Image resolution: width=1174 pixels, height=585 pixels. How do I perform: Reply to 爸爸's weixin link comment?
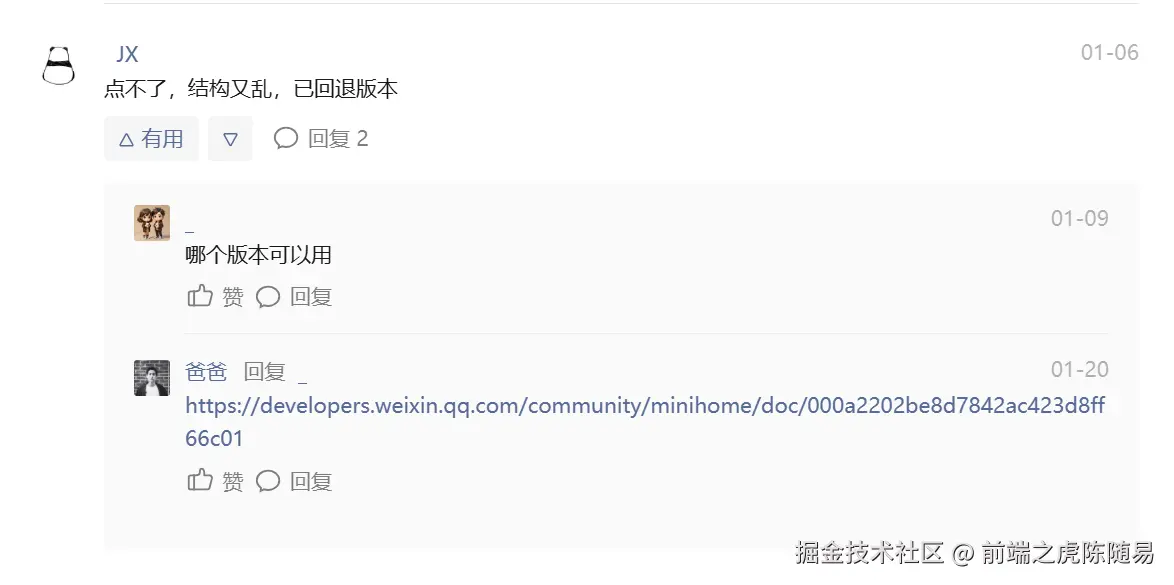(294, 480)
